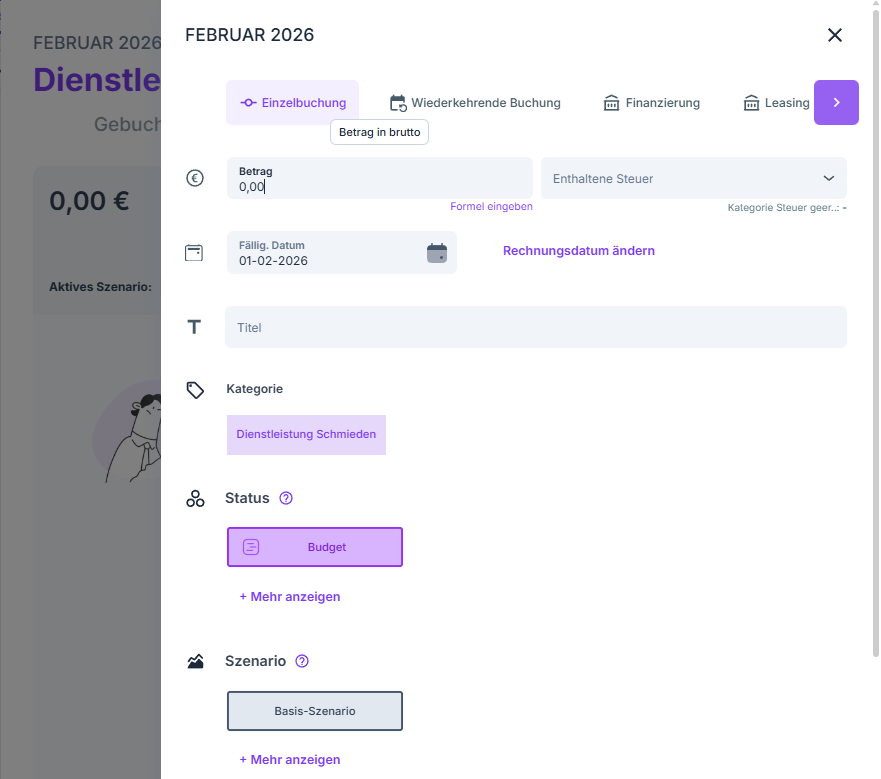881x779 pixels.
Task: Open the Enthaltene Steuer dropdown
Action: point(693,178)
